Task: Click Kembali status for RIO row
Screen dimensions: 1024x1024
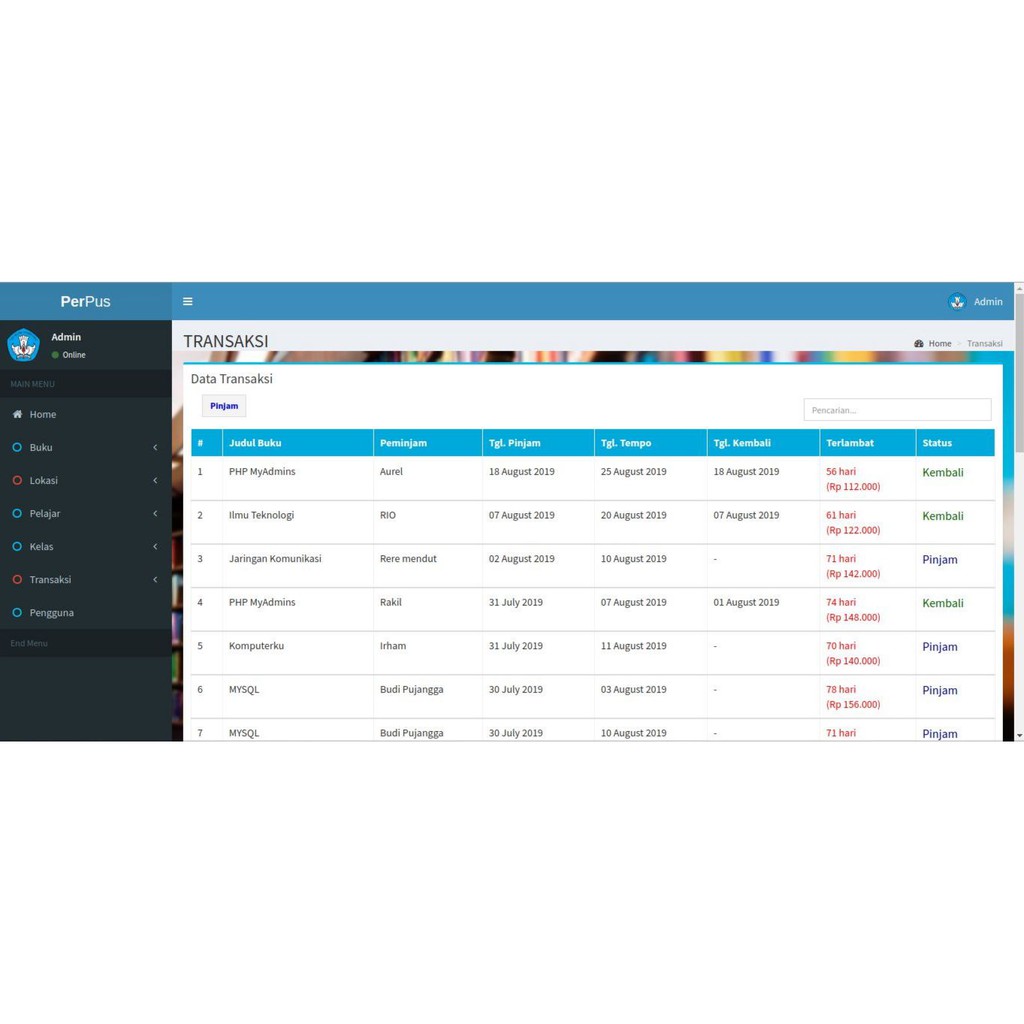Action: click(942, 516)
